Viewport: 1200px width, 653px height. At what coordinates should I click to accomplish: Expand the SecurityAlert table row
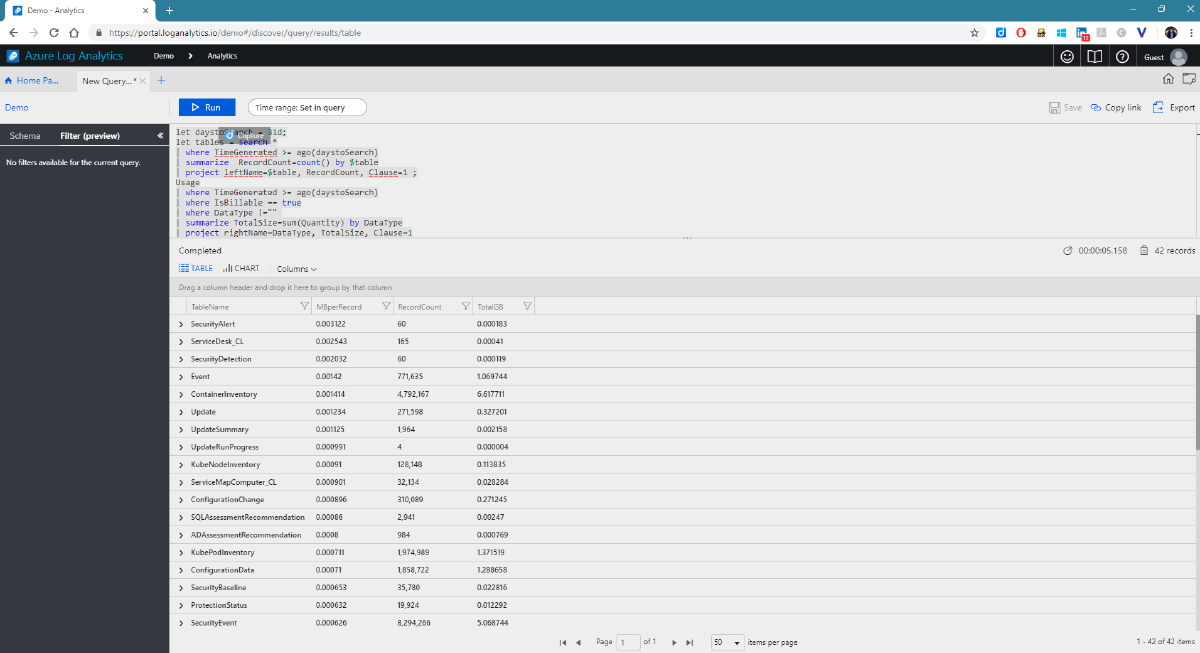tap(181, 324)
